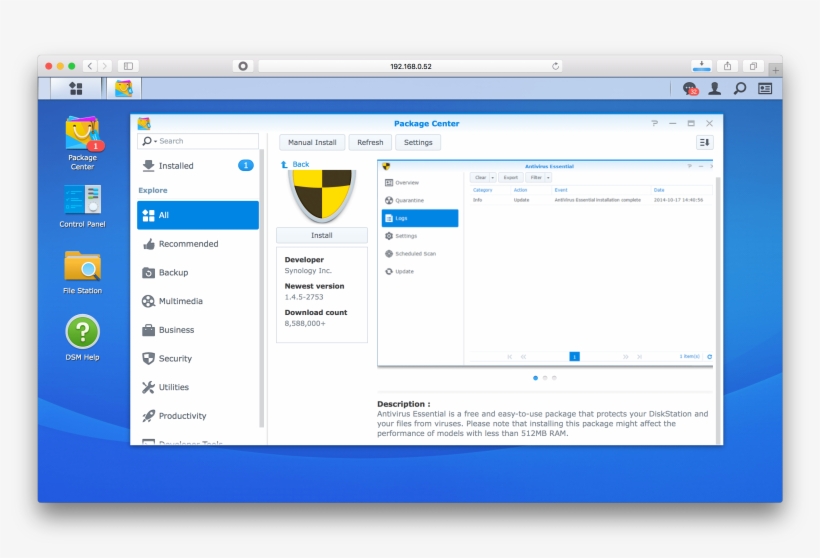Click the package Search field
Viewport: 820px width, 558px height.
(198, 141)
